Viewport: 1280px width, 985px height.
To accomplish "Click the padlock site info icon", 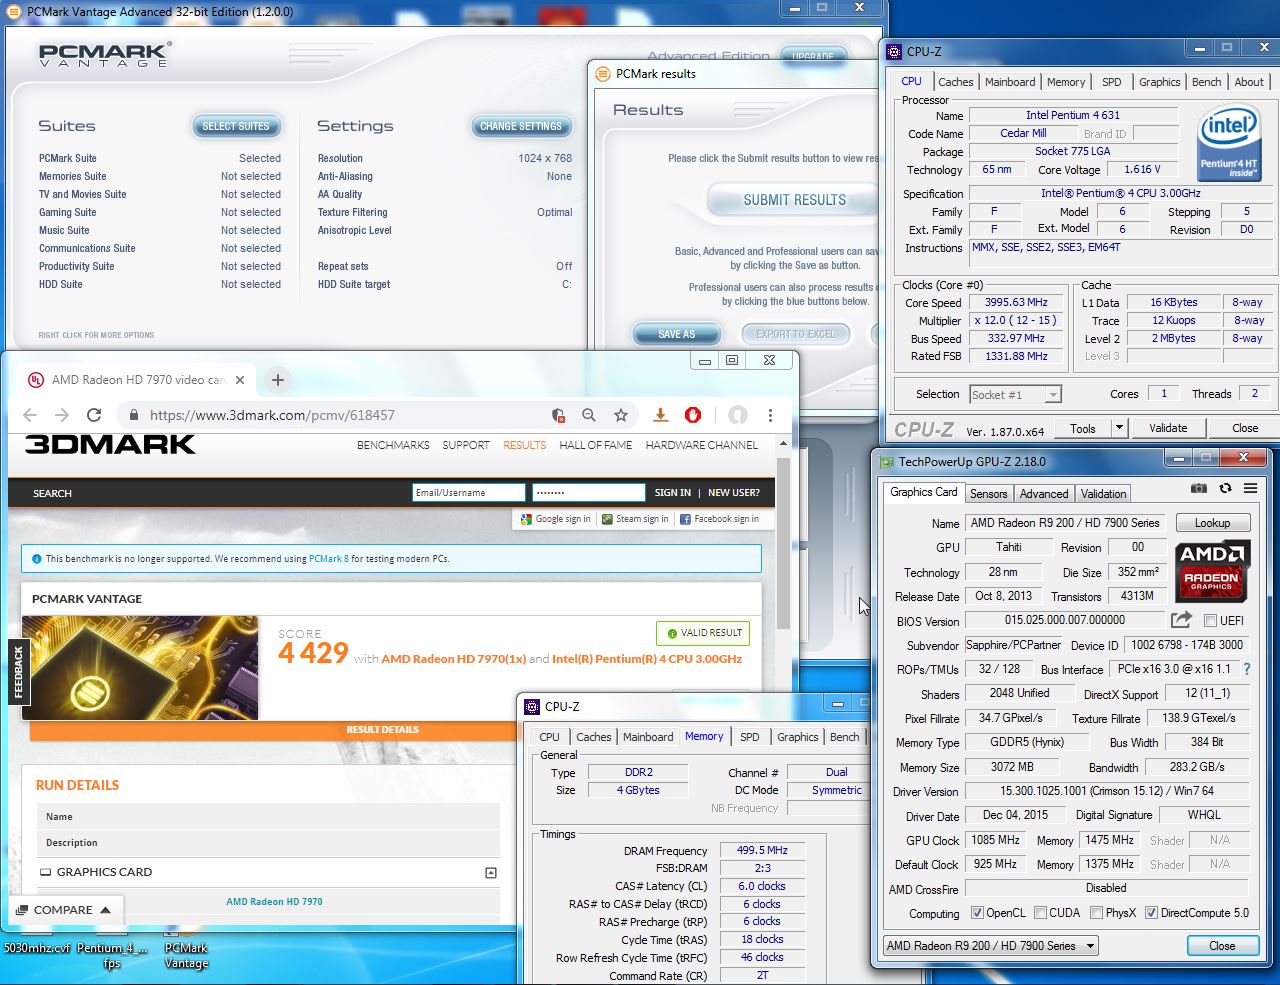I will (x=133, y=415).
